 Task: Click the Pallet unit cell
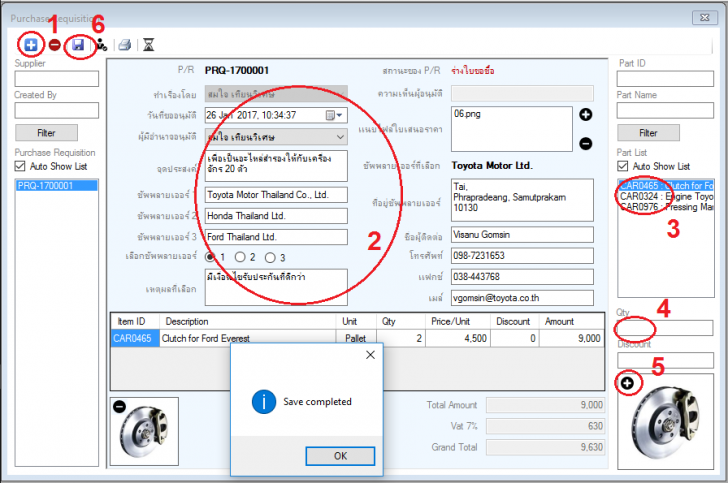tap(355, 338)
